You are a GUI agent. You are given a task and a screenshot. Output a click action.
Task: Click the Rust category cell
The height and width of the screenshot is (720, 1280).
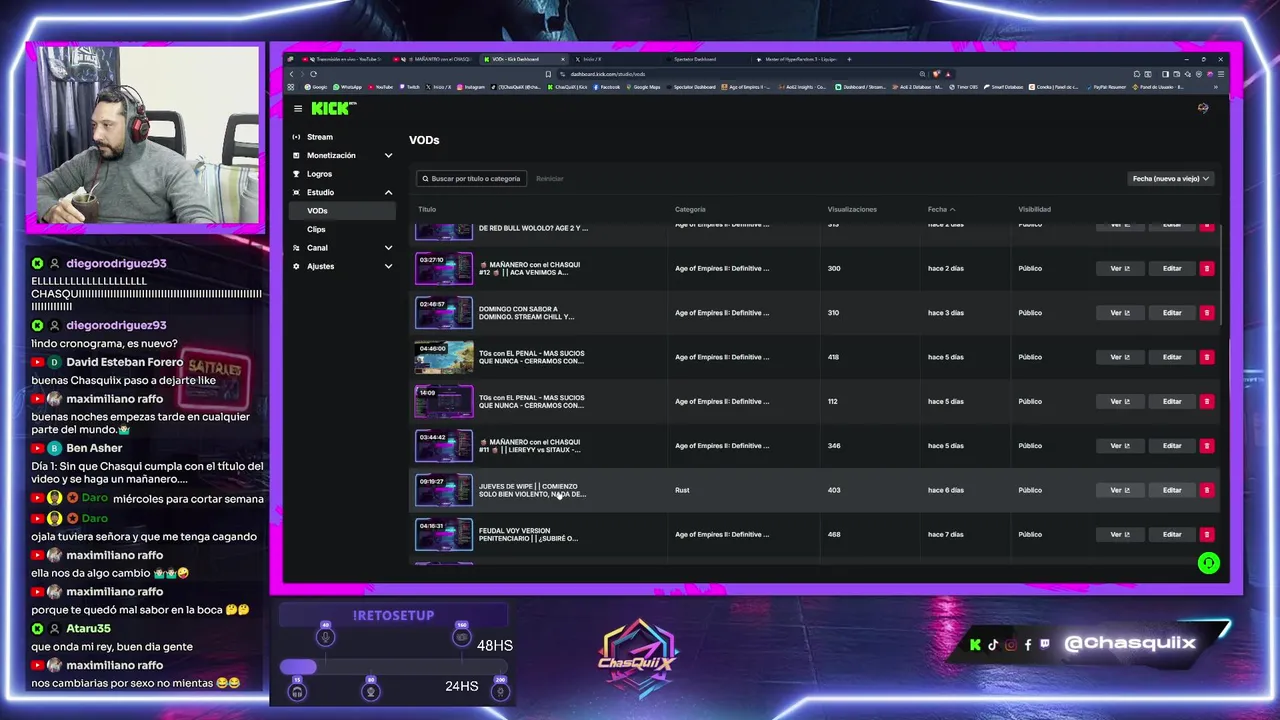682,490
